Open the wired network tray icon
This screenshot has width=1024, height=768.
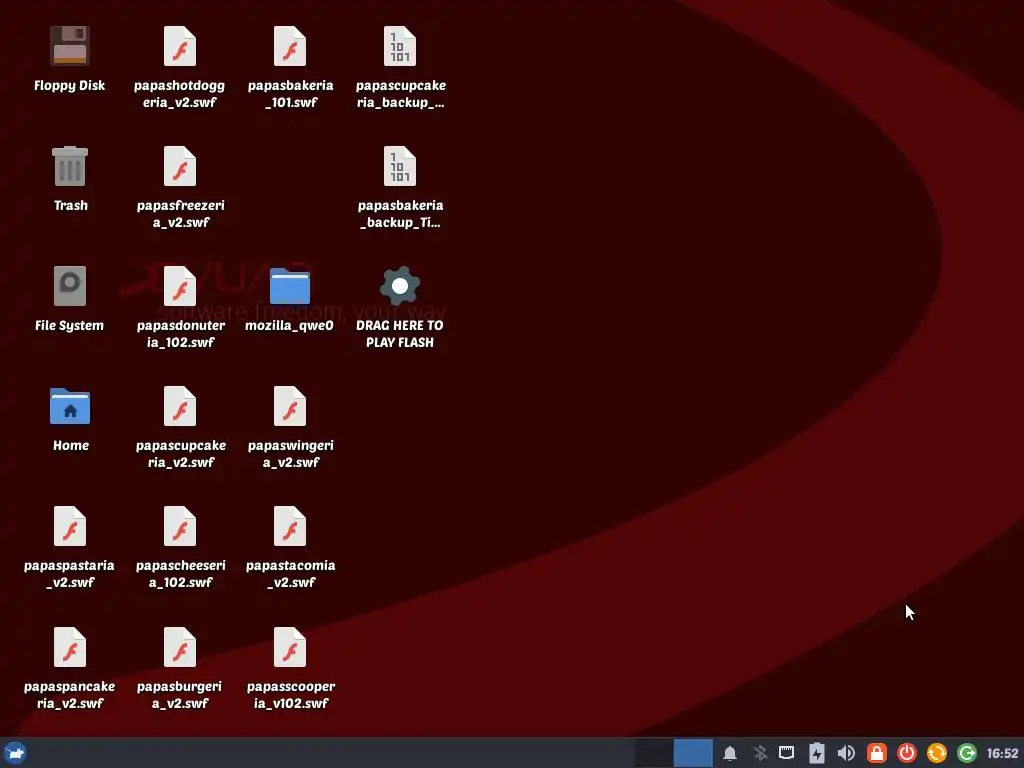pyautogui.click(x=787, y=754)
